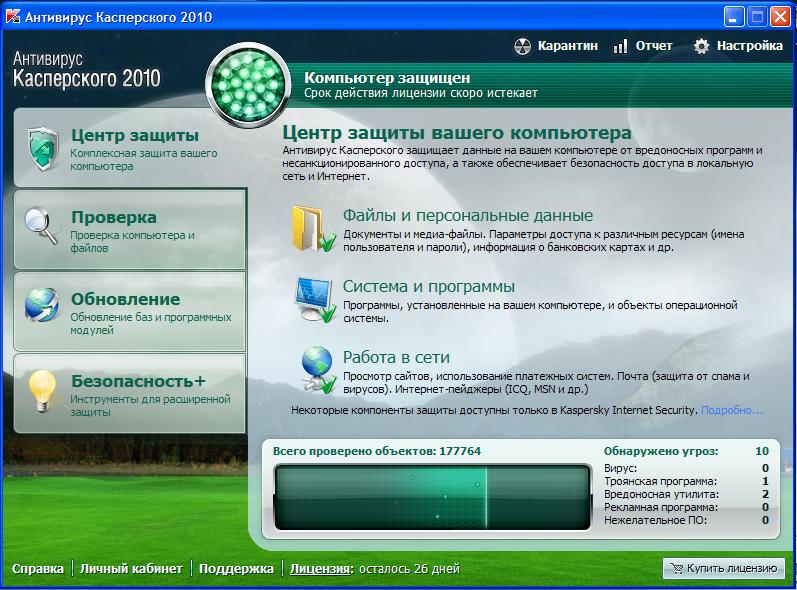Click the green shield icon for Центр защиты
797x590 pixels.
point(43,148)
